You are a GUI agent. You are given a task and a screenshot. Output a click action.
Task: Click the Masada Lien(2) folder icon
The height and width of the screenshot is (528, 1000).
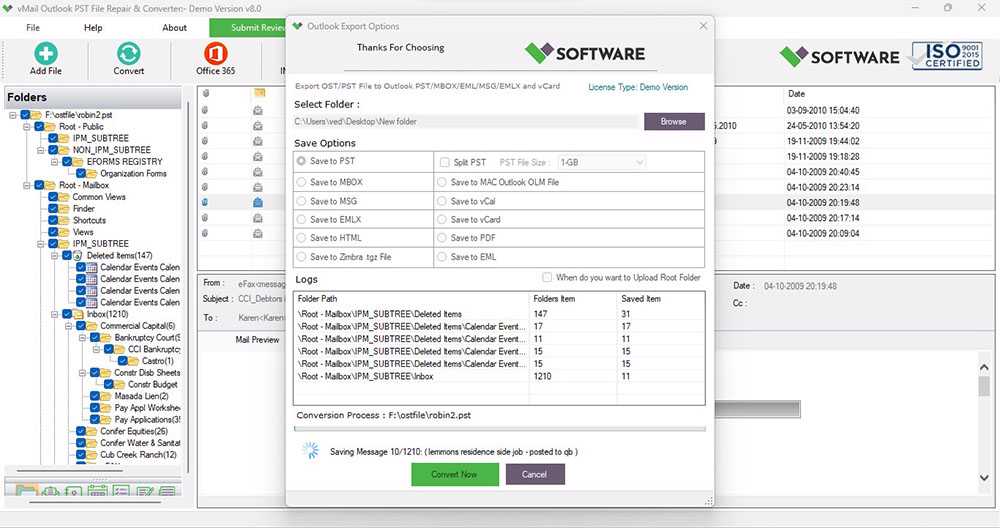[x=107, y=396]
